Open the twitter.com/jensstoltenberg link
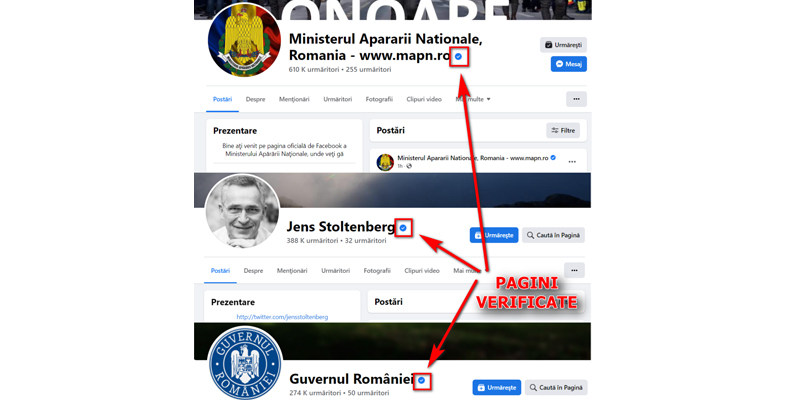800x400 pixels. tap(282, 317)
